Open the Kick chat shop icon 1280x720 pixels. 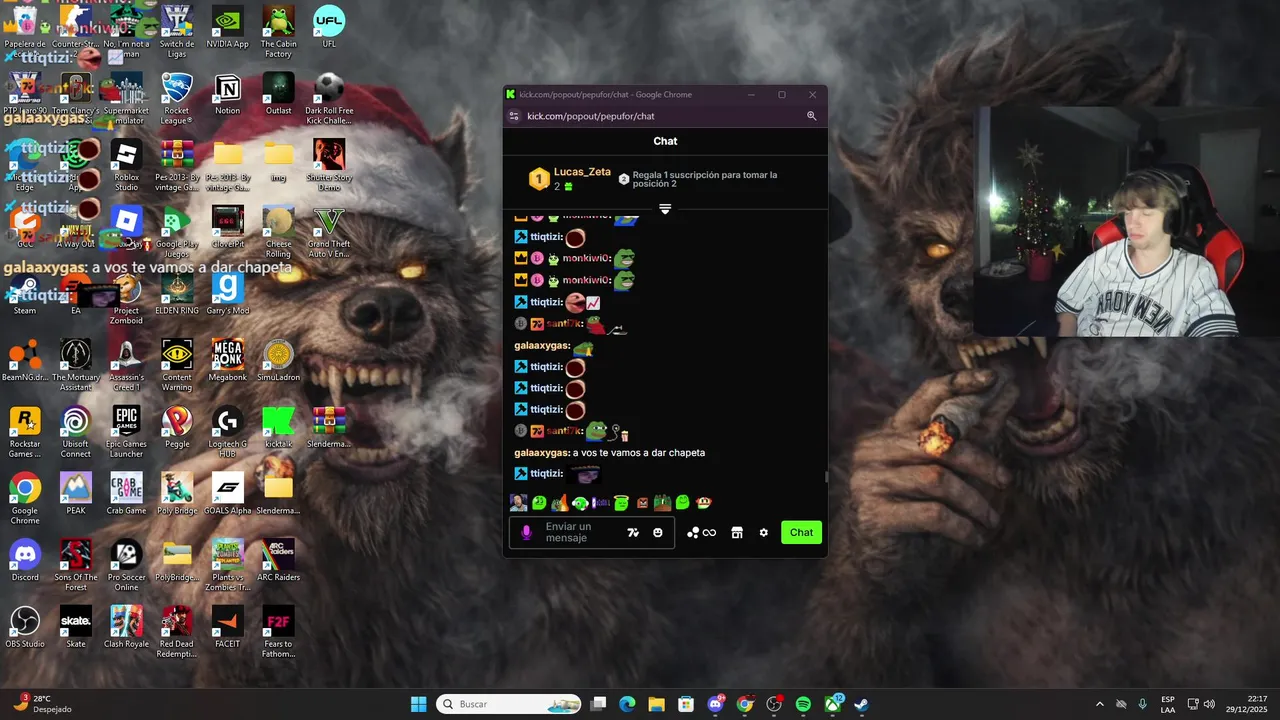click(737, 533)
